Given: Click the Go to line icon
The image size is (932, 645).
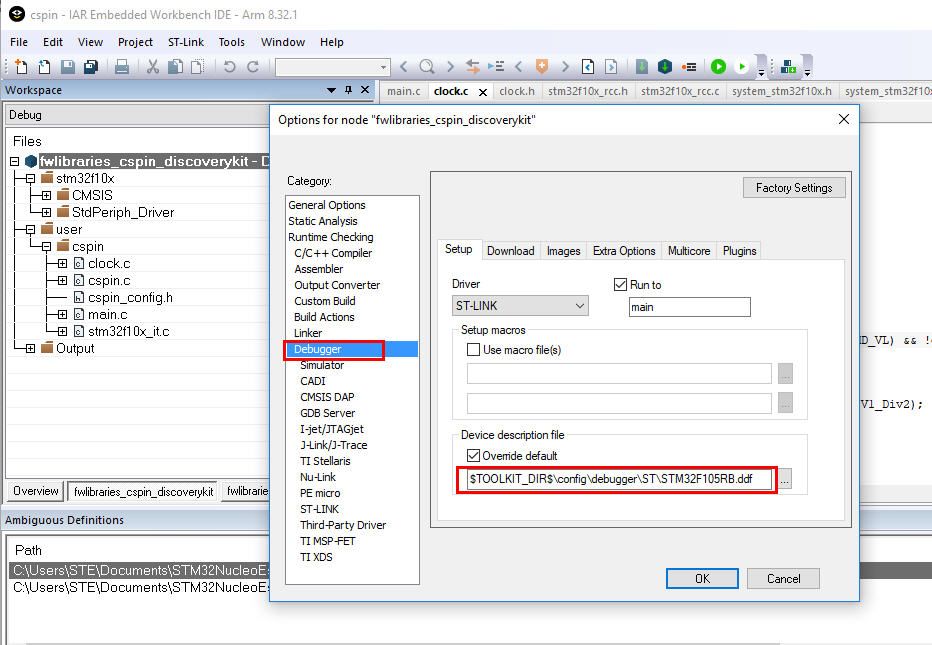Looking at the screenshot, I should coord(496,67).
